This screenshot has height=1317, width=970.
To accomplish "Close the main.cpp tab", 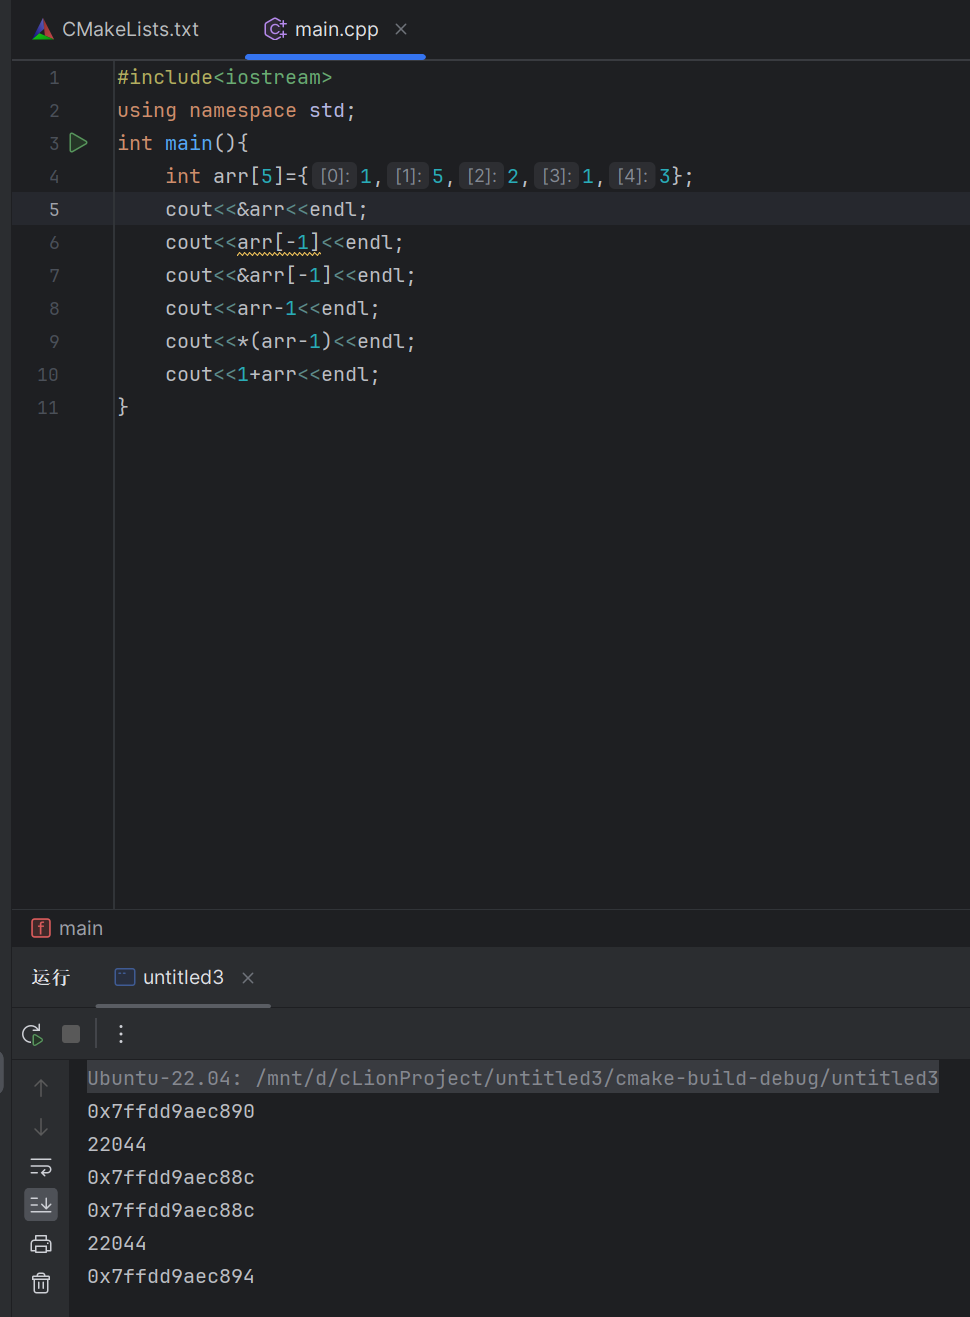I will click(401, 30).
